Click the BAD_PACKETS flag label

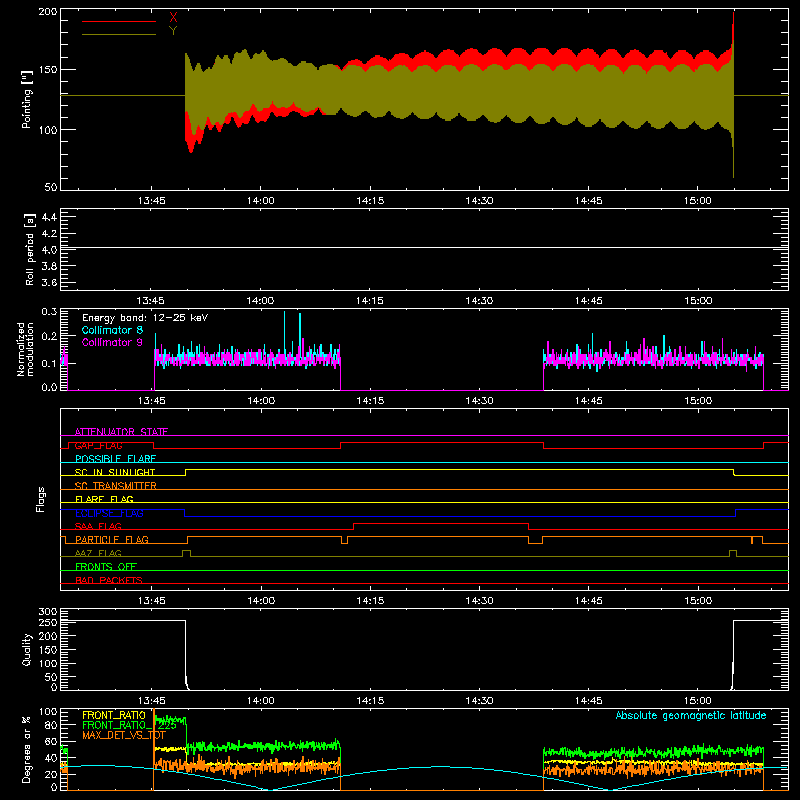coord(109,580)
